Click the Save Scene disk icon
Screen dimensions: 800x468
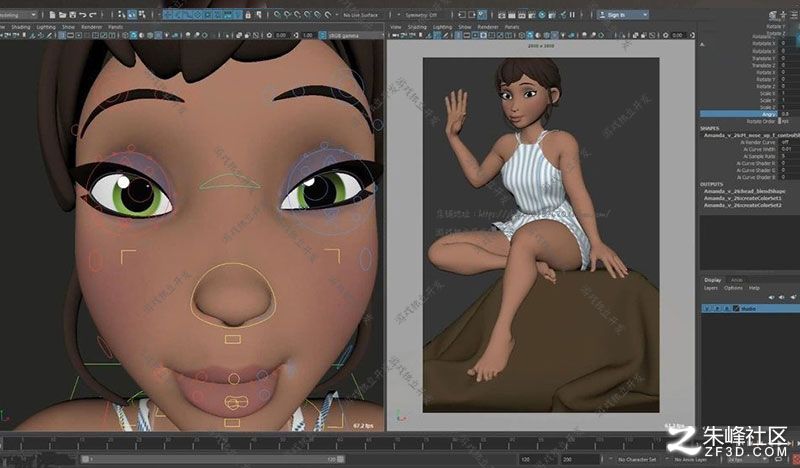click(x=72, y=15)
